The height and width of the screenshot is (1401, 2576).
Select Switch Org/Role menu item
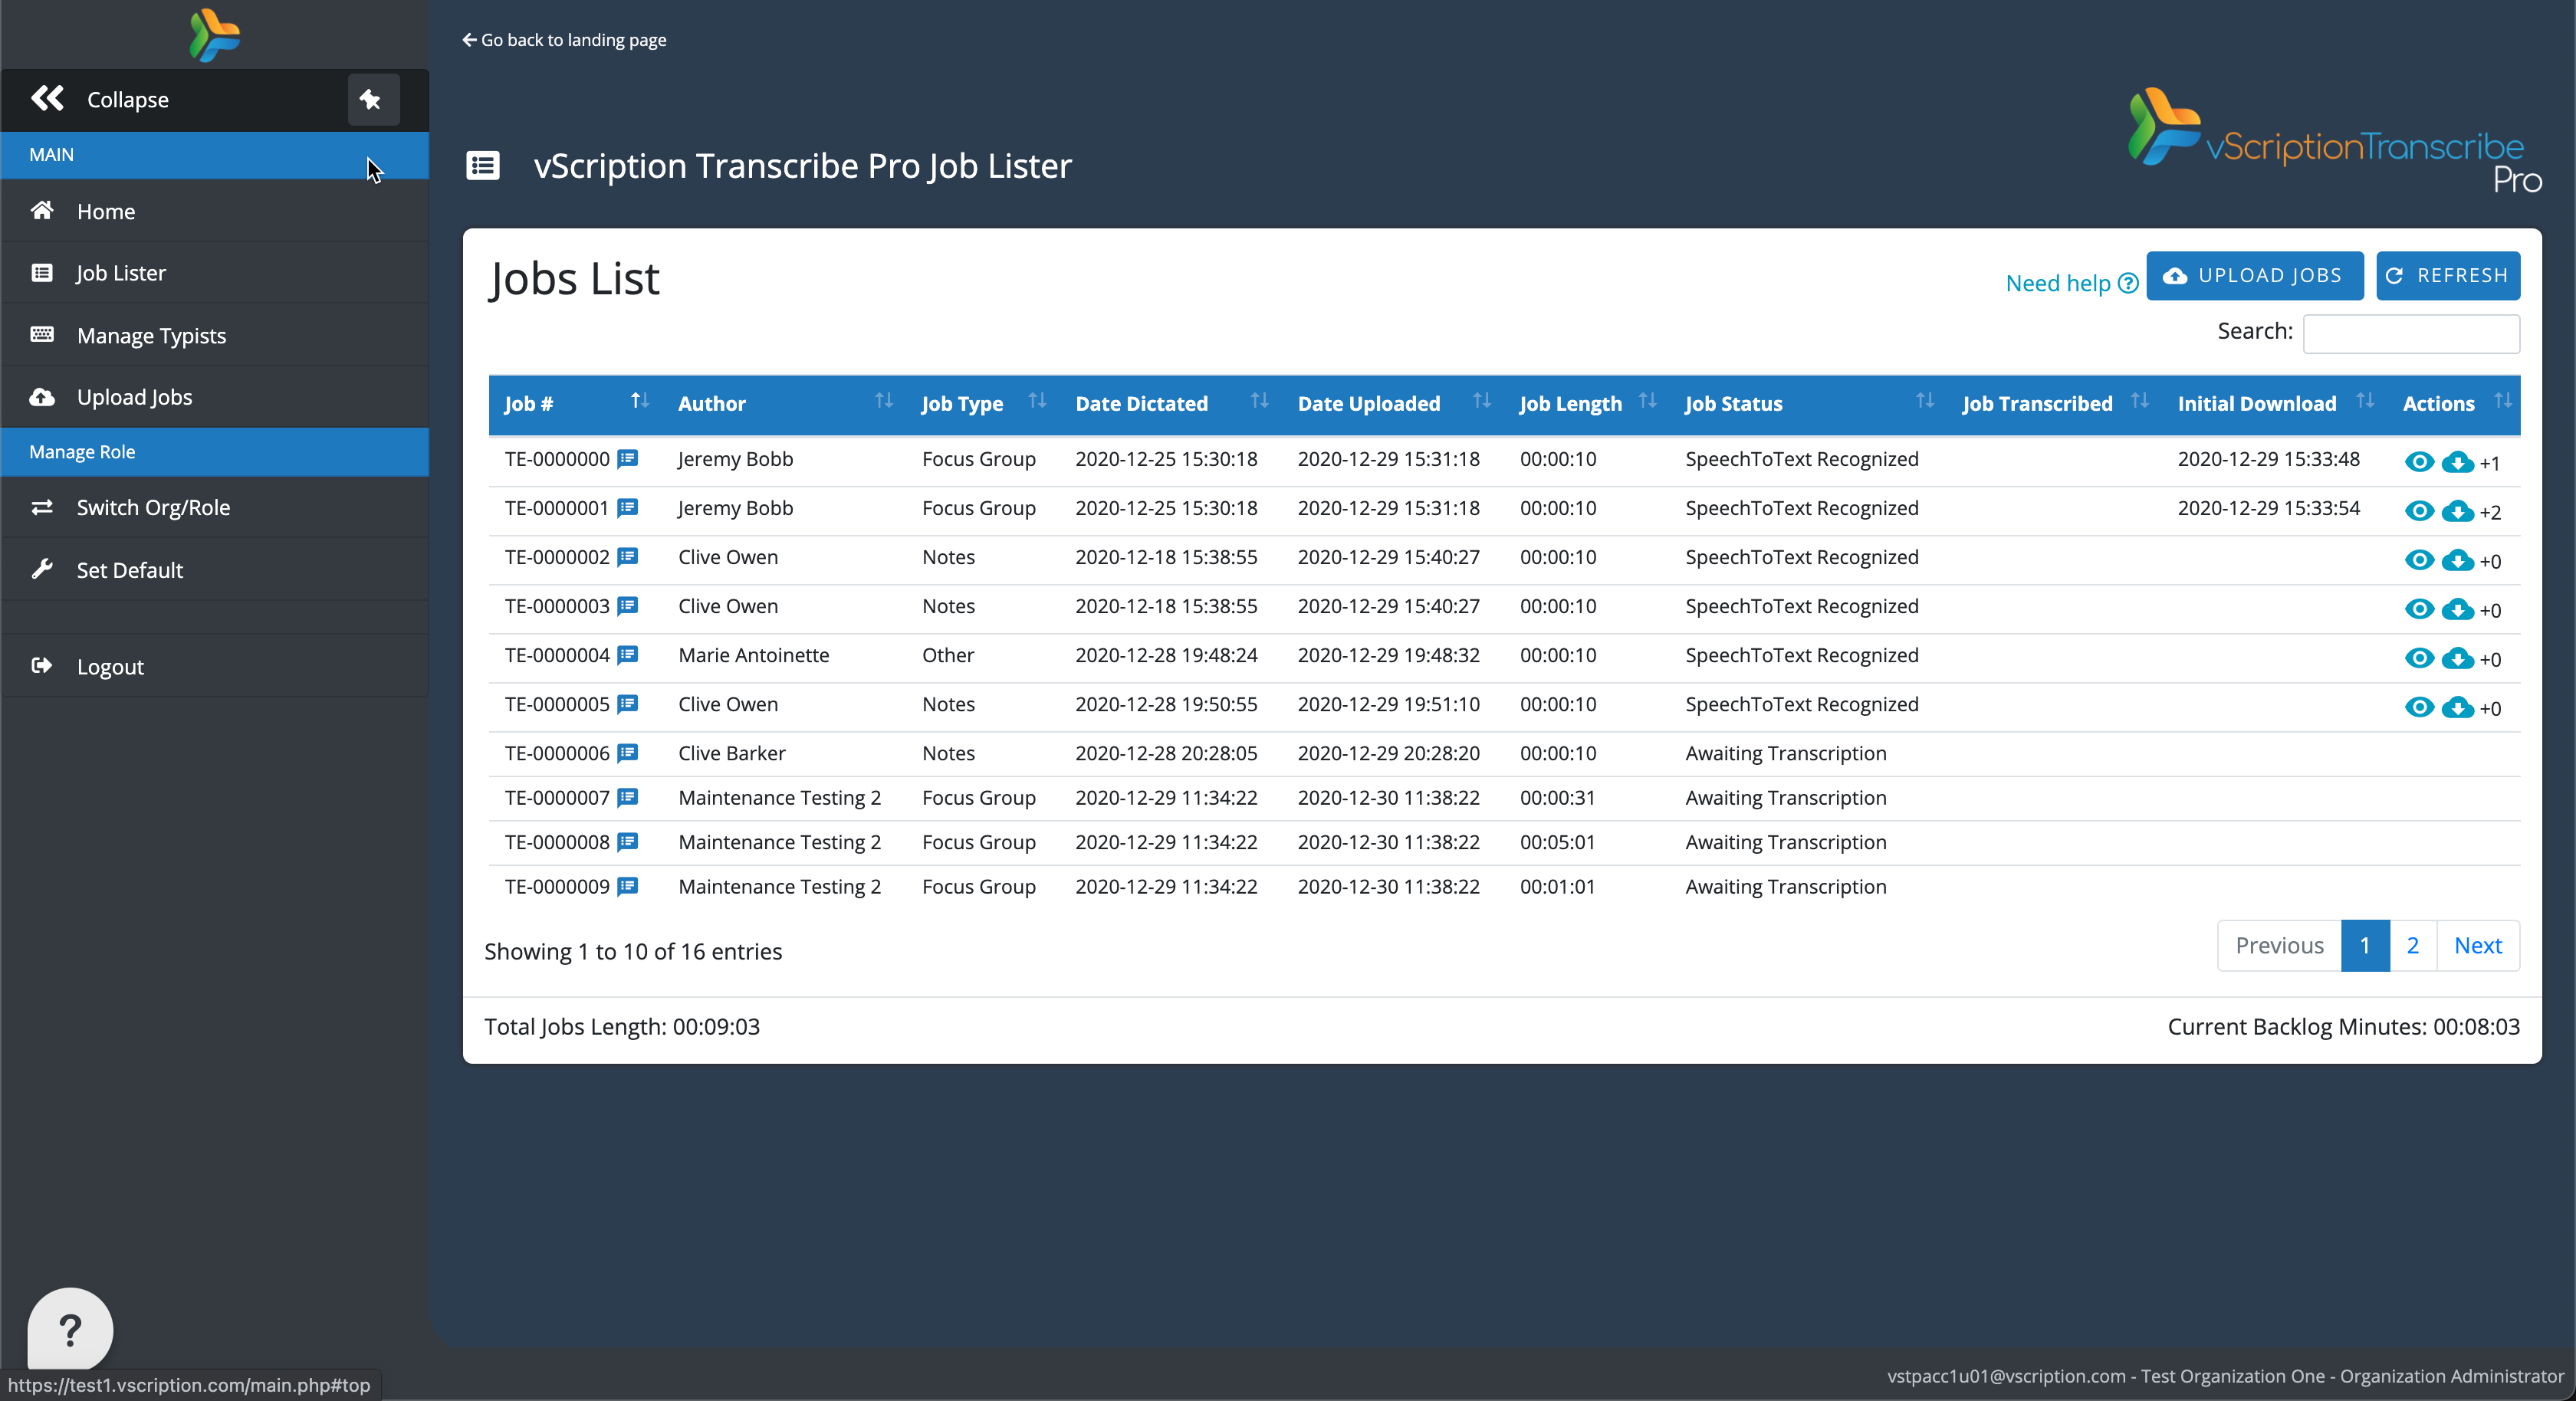153,507
